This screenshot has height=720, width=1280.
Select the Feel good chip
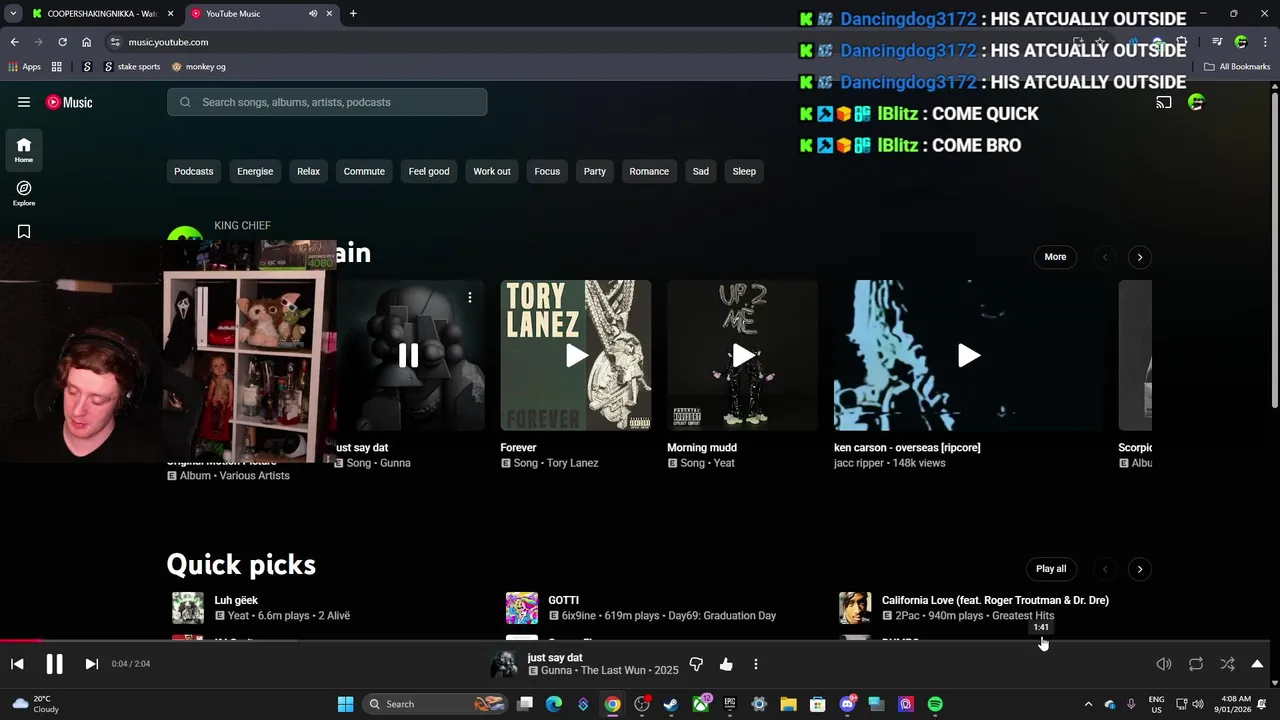[x=429, y=171]
